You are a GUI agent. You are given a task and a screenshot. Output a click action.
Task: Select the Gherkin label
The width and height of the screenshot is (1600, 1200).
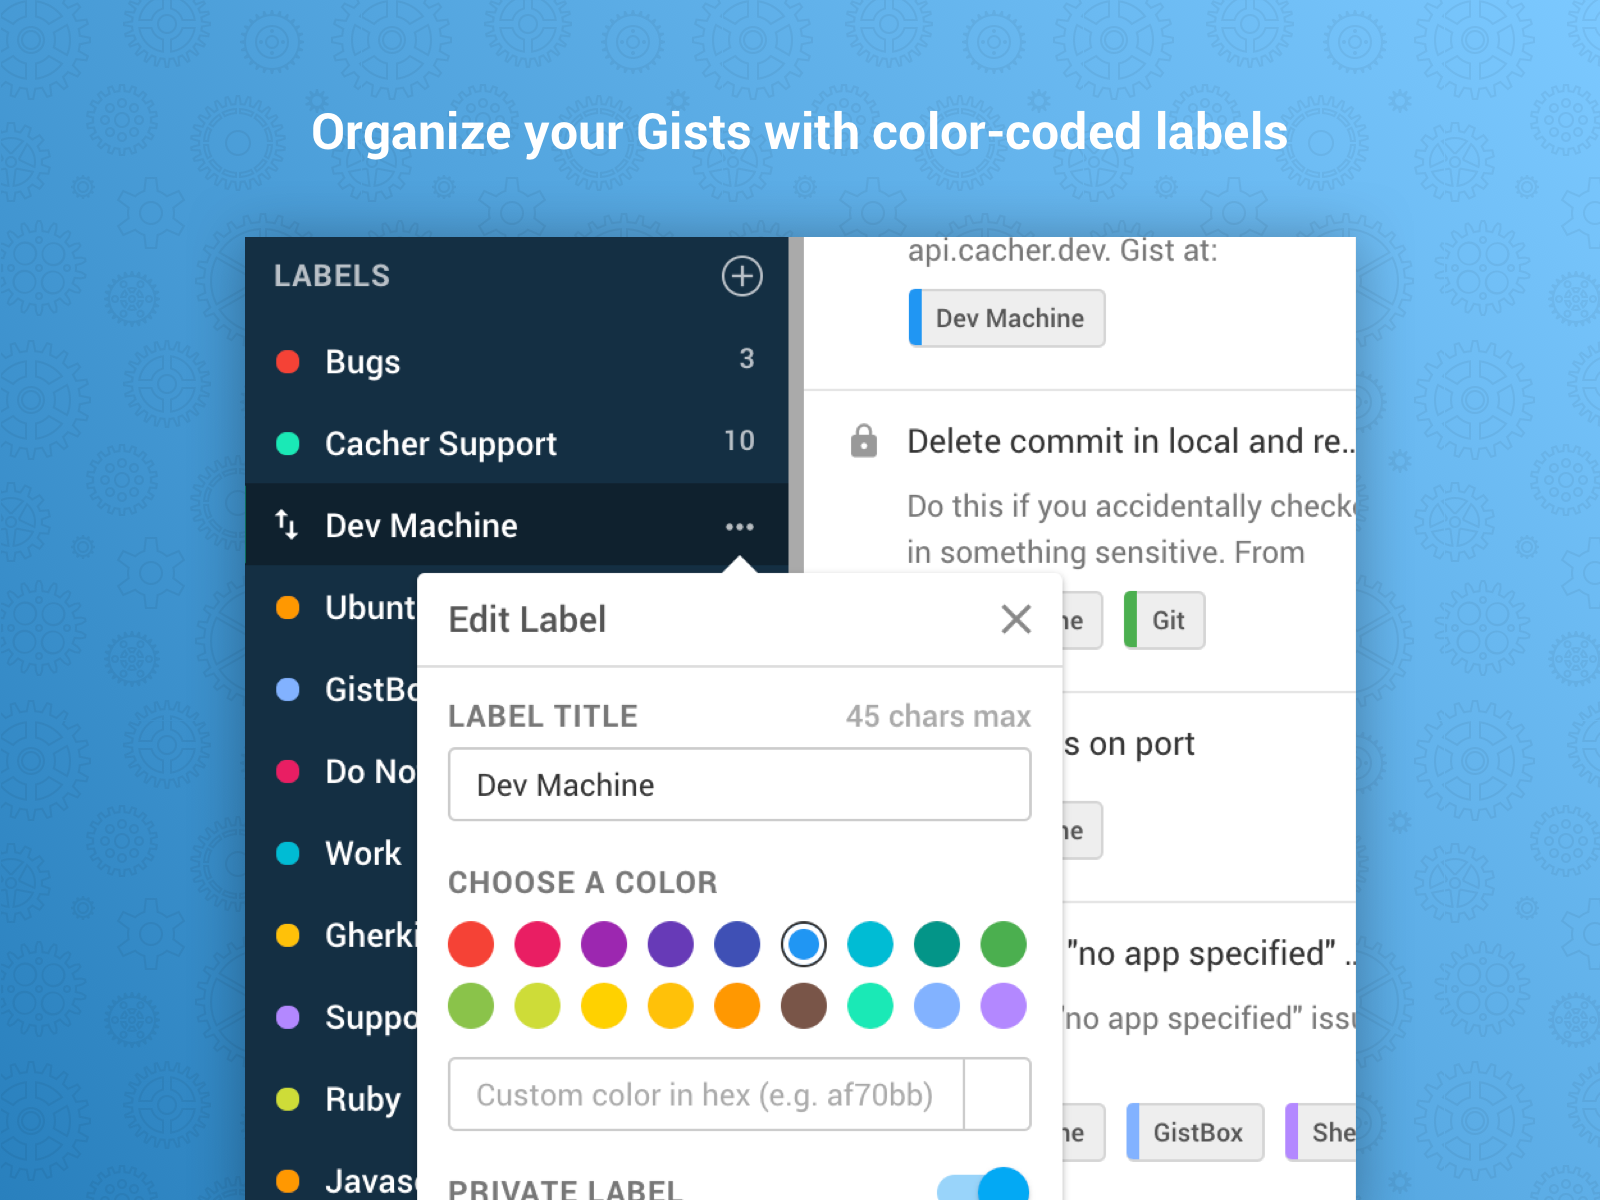pos(332,935)
